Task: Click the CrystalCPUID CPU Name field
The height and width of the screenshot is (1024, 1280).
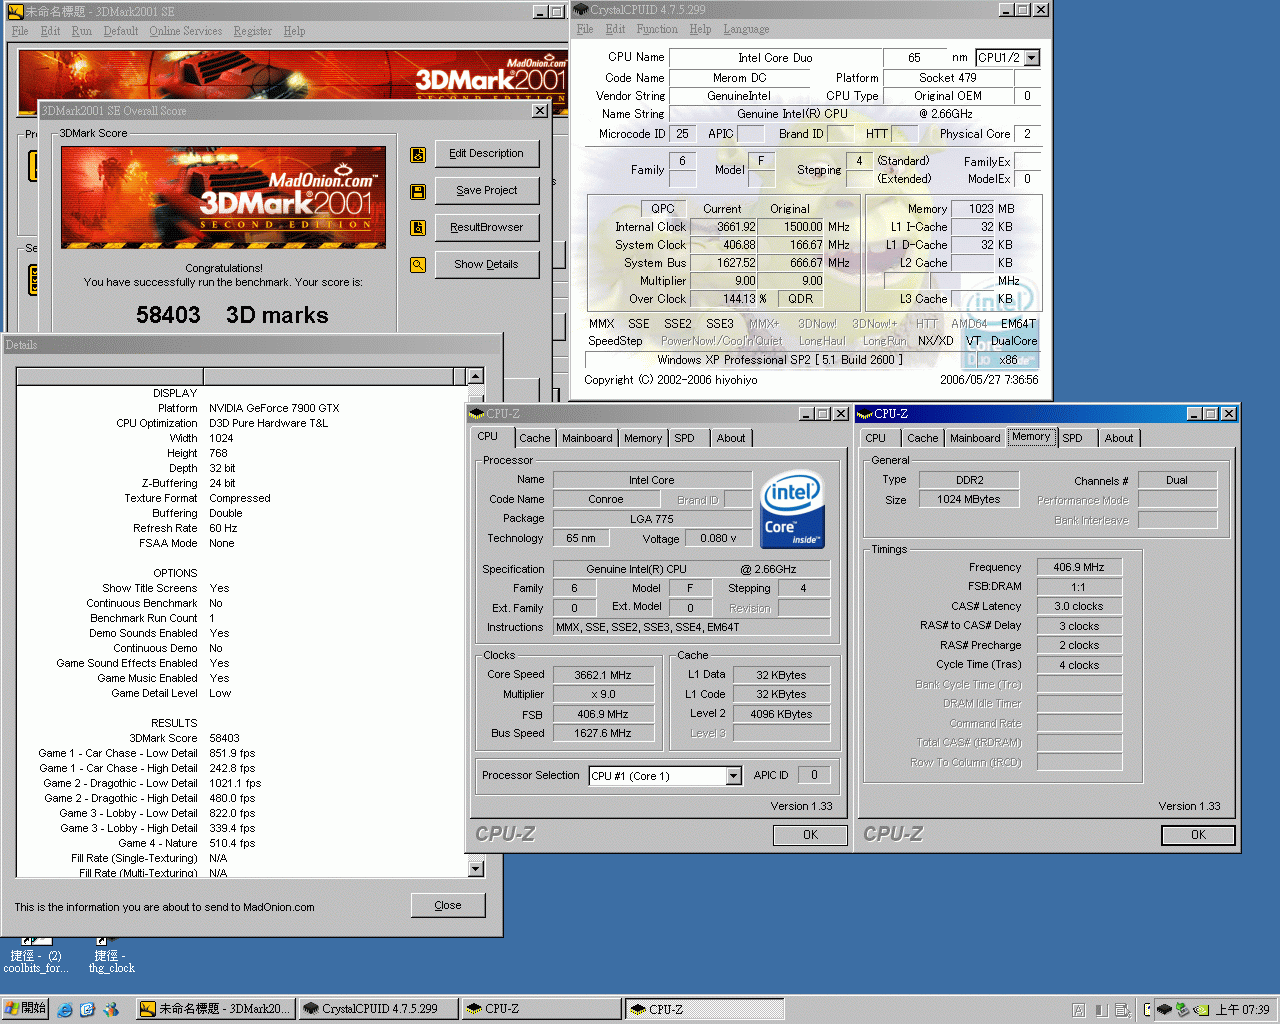Action: pos(776,58)
